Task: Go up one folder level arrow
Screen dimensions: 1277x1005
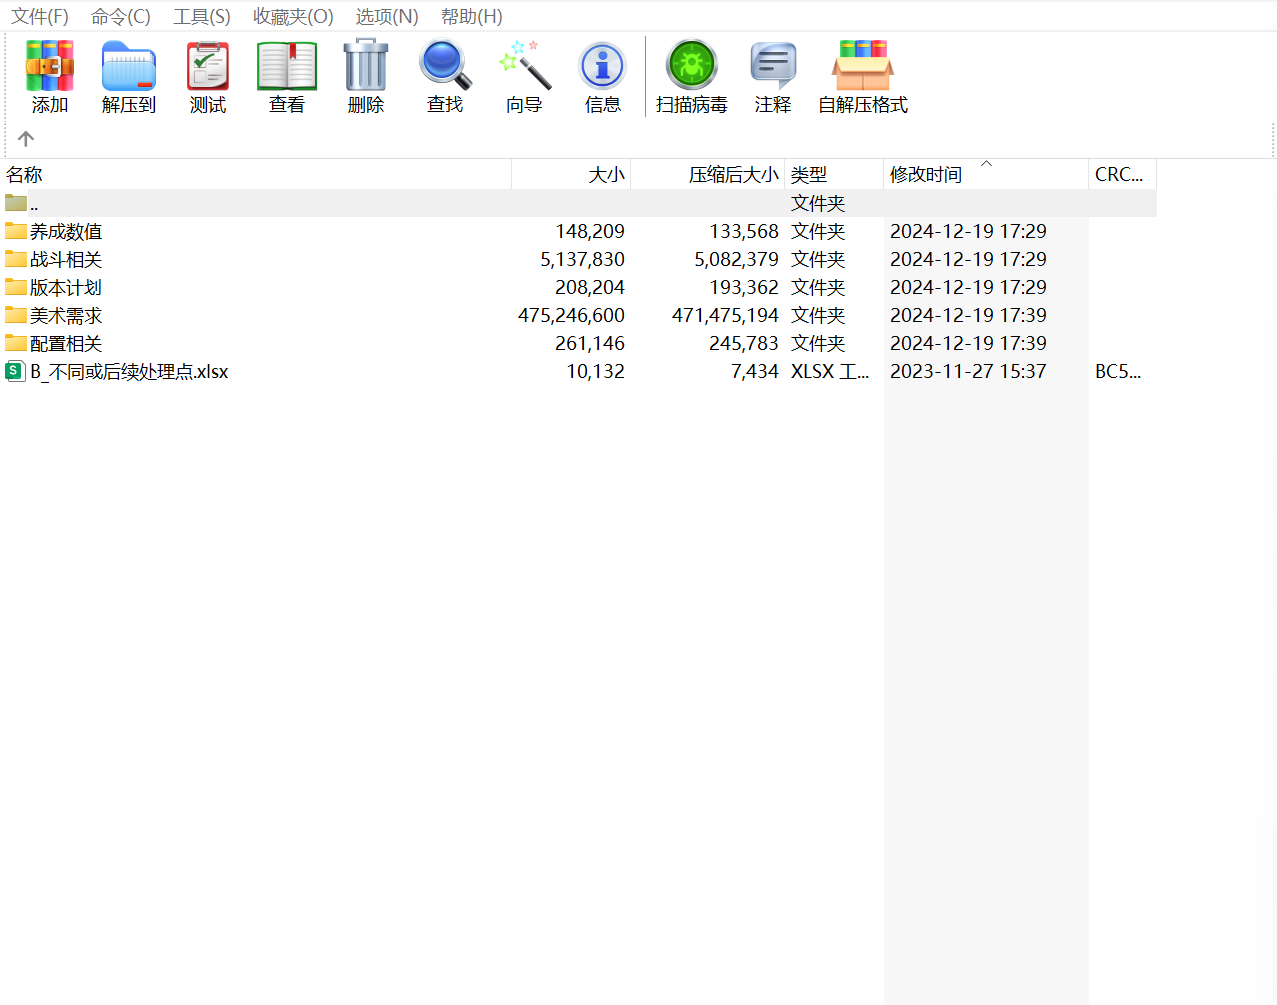Action: (26, 139)
